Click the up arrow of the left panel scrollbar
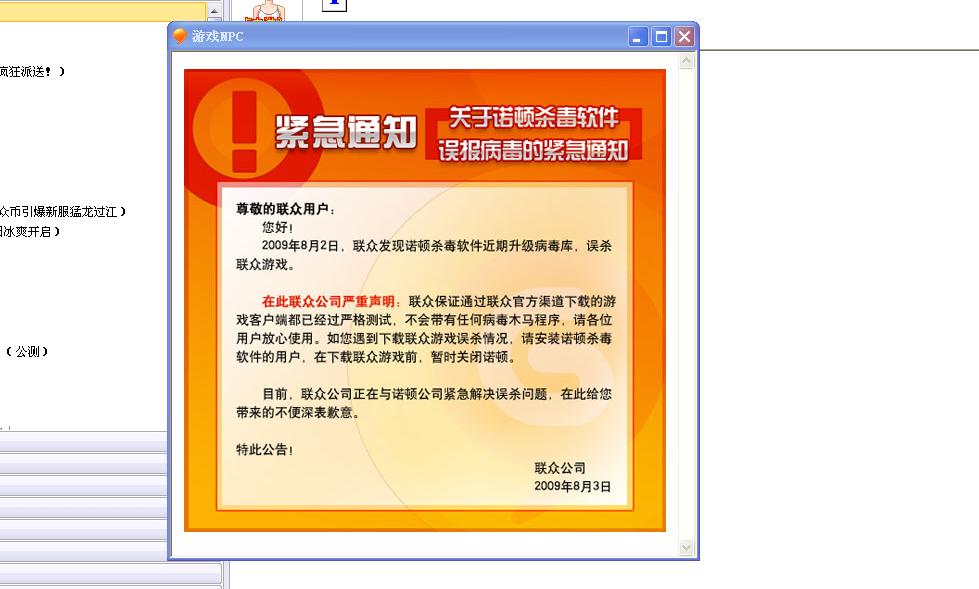This screenshot has height=589, width=979. (x=214, y=11)
